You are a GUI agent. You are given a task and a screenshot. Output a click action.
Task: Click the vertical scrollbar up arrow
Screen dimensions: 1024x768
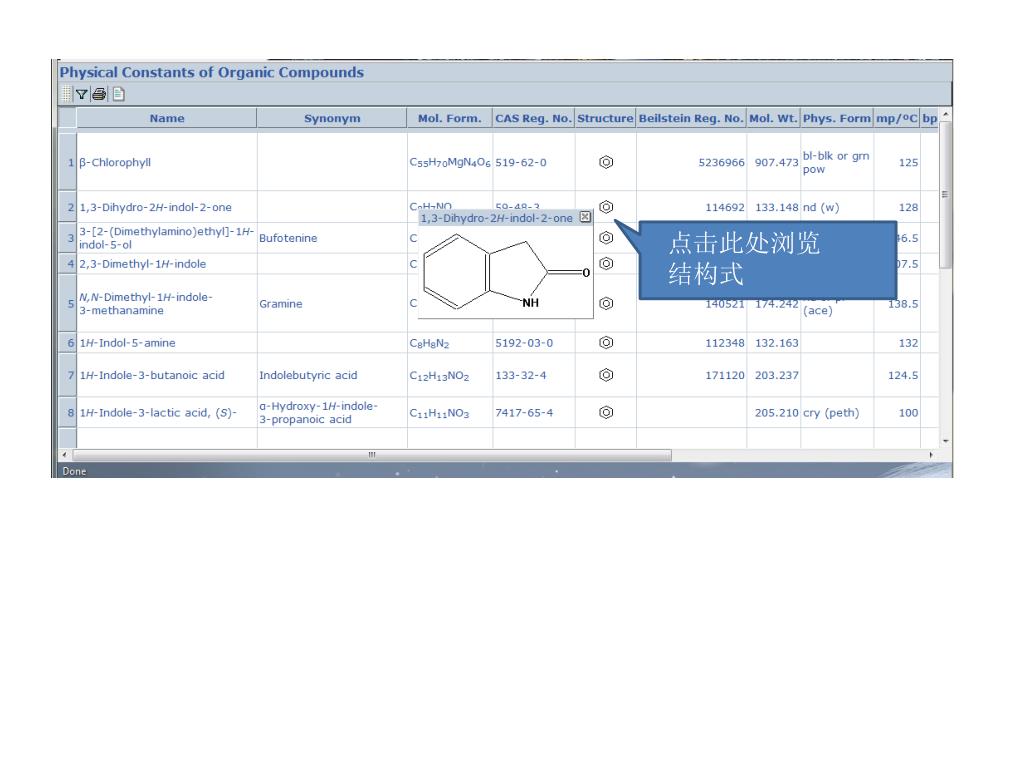point(946,114)
